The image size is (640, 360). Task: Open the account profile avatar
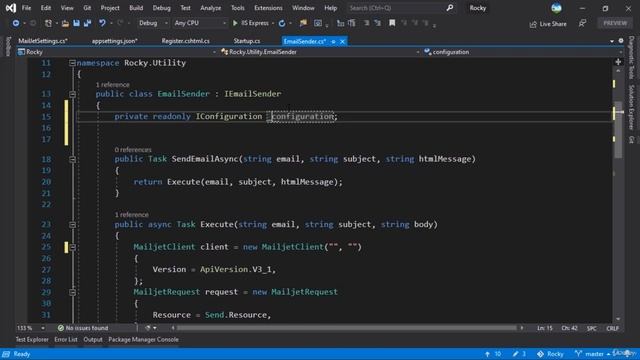(x=556, y=8)
